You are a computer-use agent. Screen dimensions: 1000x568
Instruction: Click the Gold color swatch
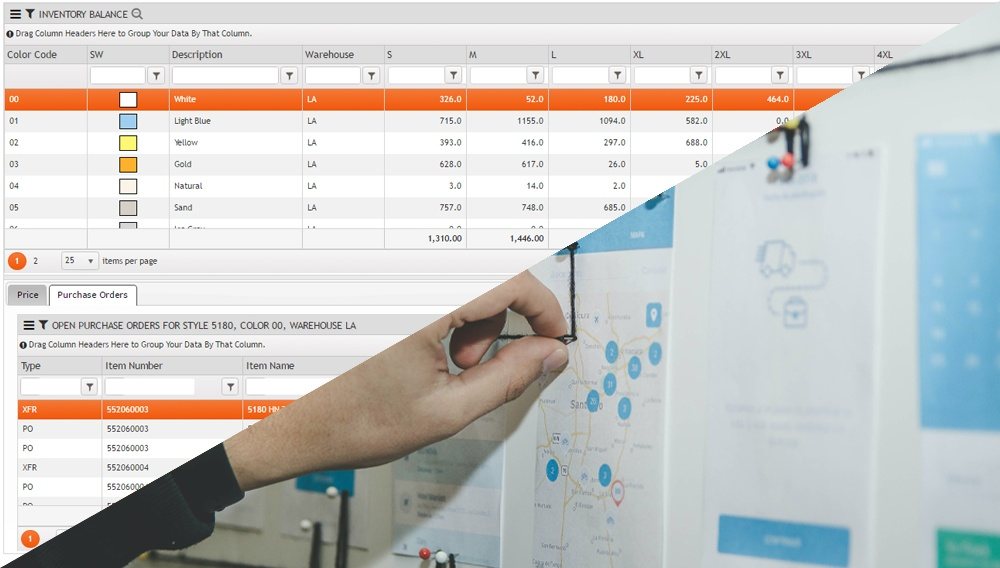pos(128,164)
